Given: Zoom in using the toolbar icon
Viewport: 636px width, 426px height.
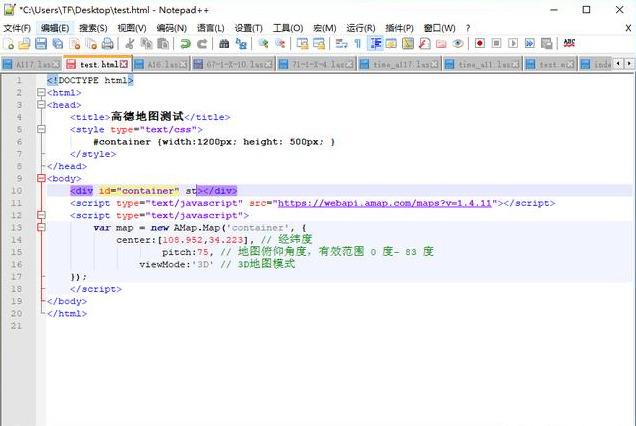Looking at the screenshot, I should tap(264, 43).
